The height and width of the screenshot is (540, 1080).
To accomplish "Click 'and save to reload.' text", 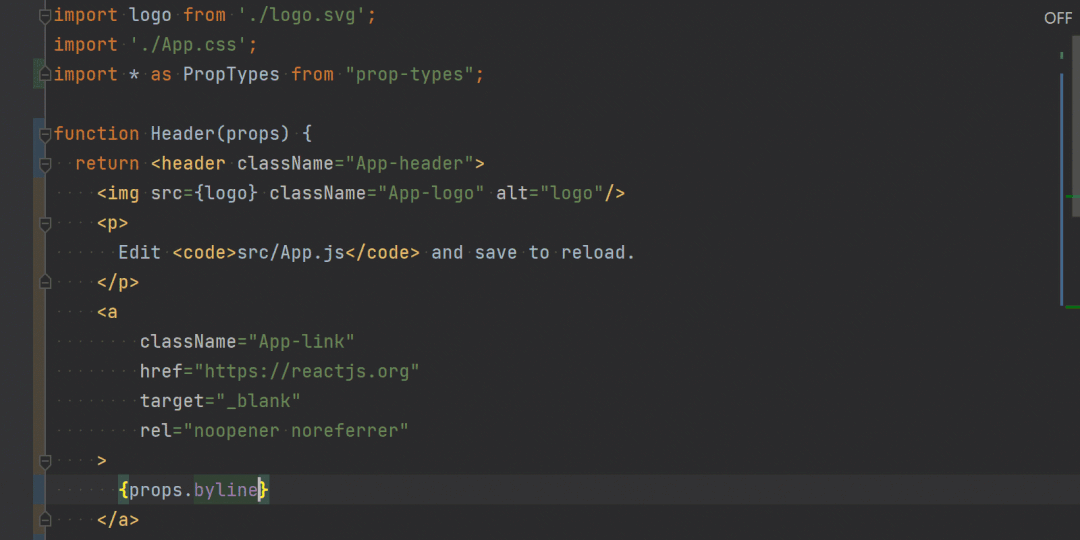I will coord(533,252).
